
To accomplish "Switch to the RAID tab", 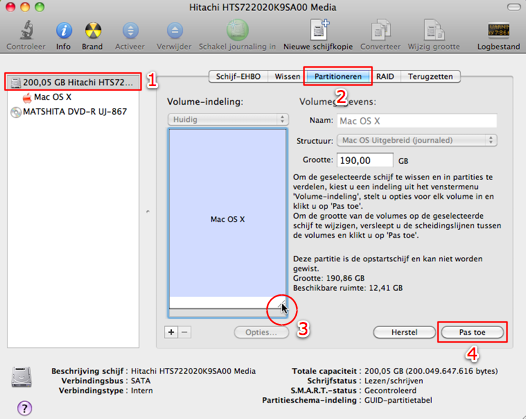I will (x=385, y=76).
